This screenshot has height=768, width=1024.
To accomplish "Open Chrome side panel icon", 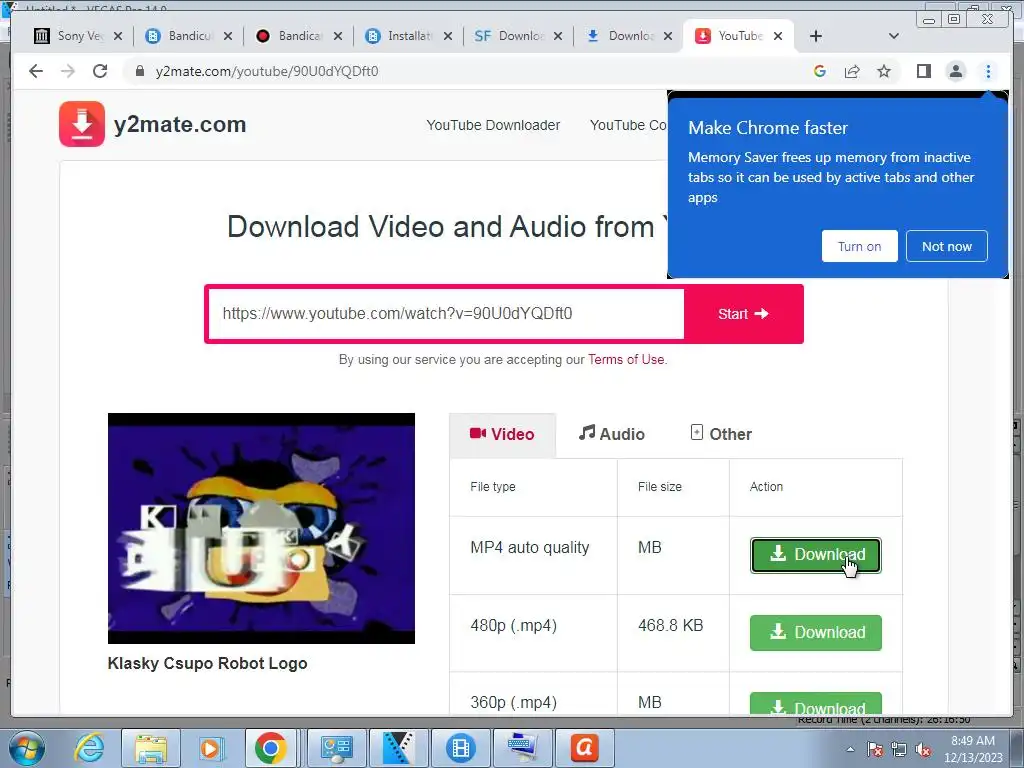I will pos(923,71).
